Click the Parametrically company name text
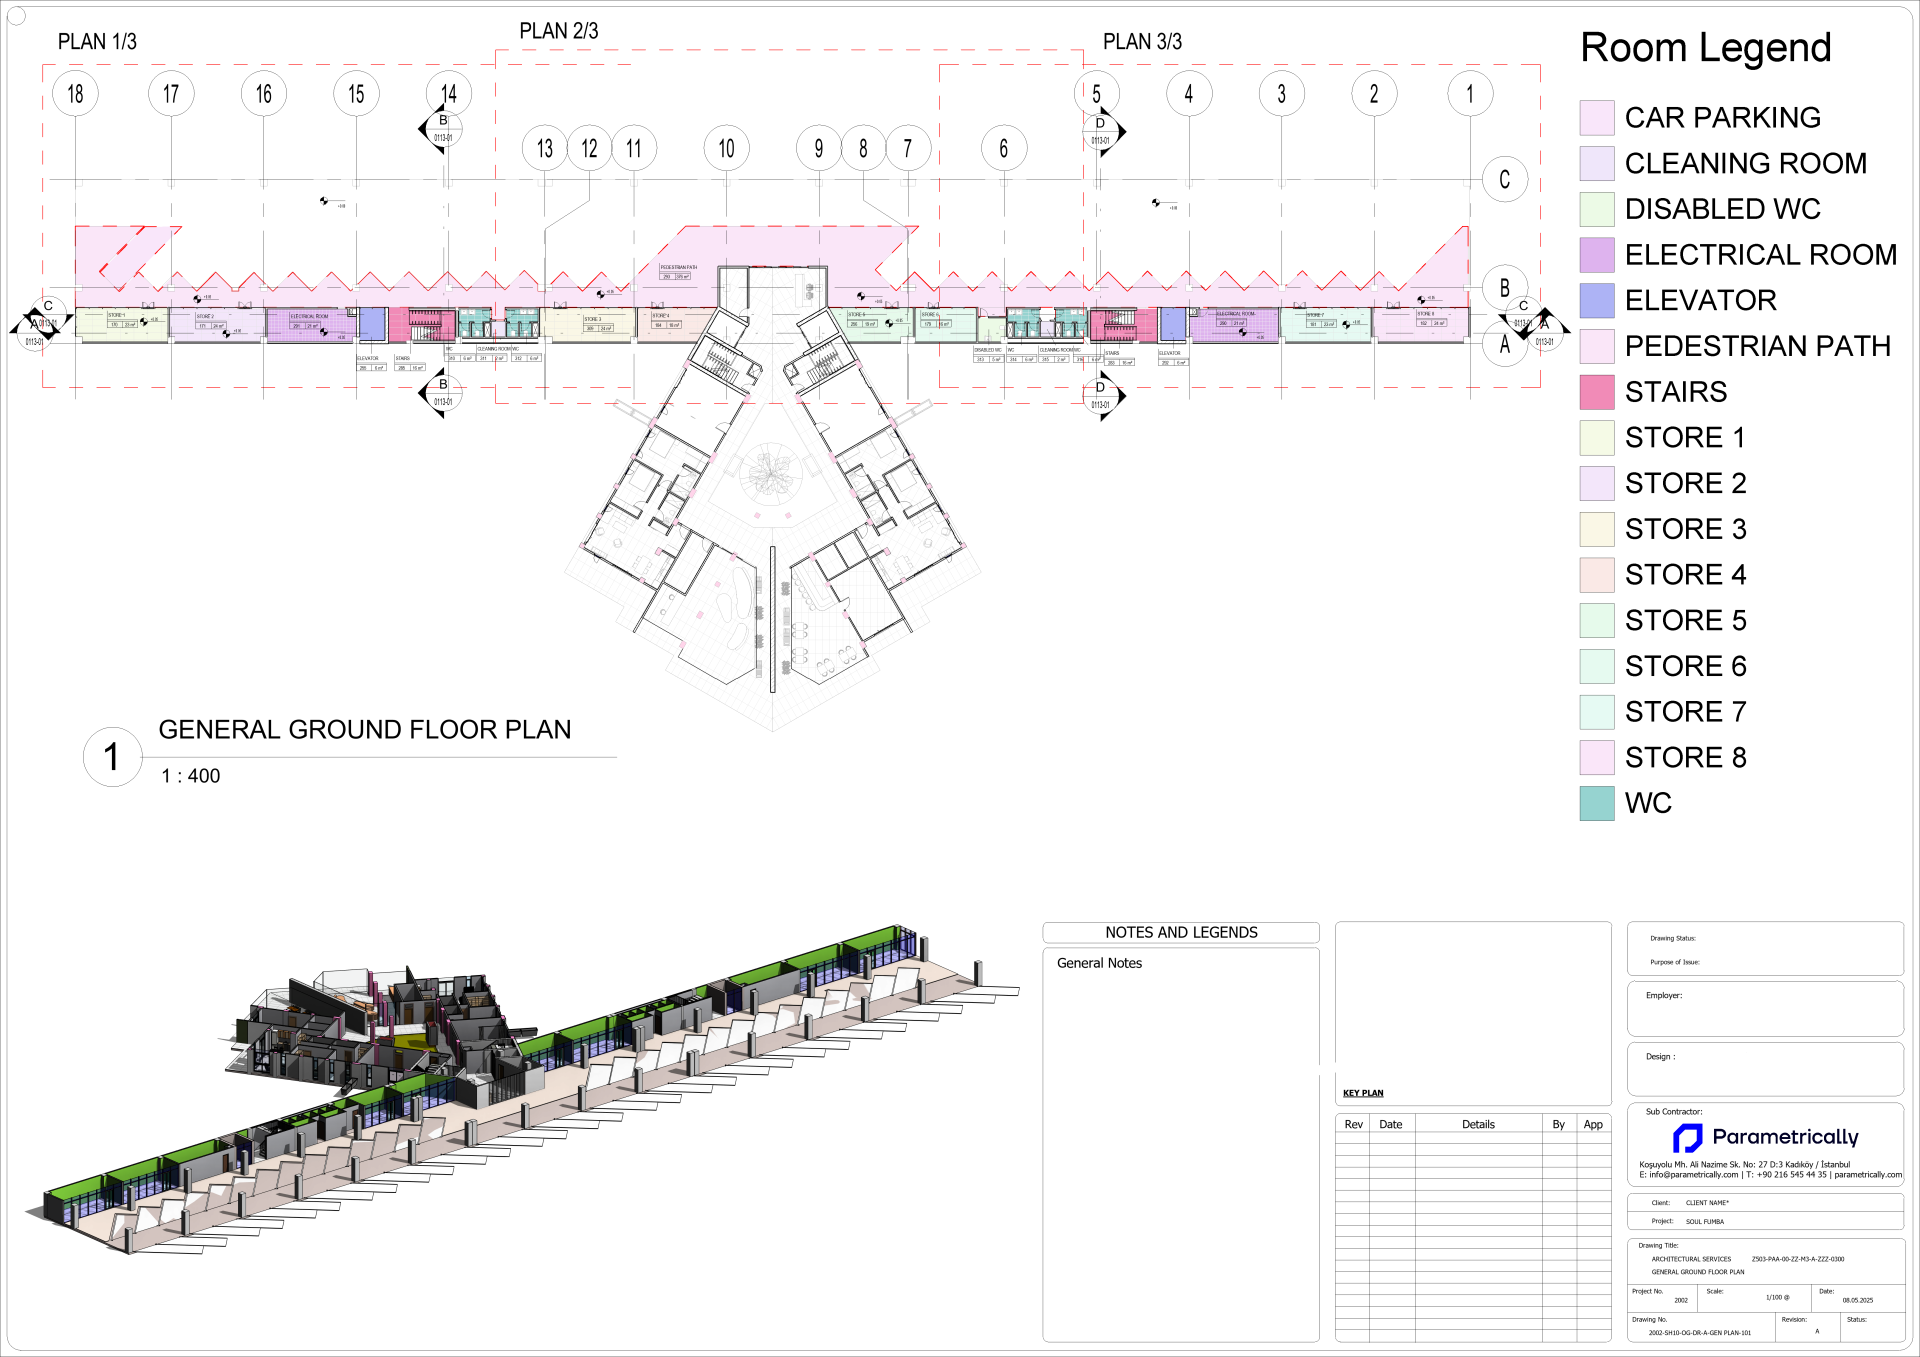 tap(1785, 1137)
